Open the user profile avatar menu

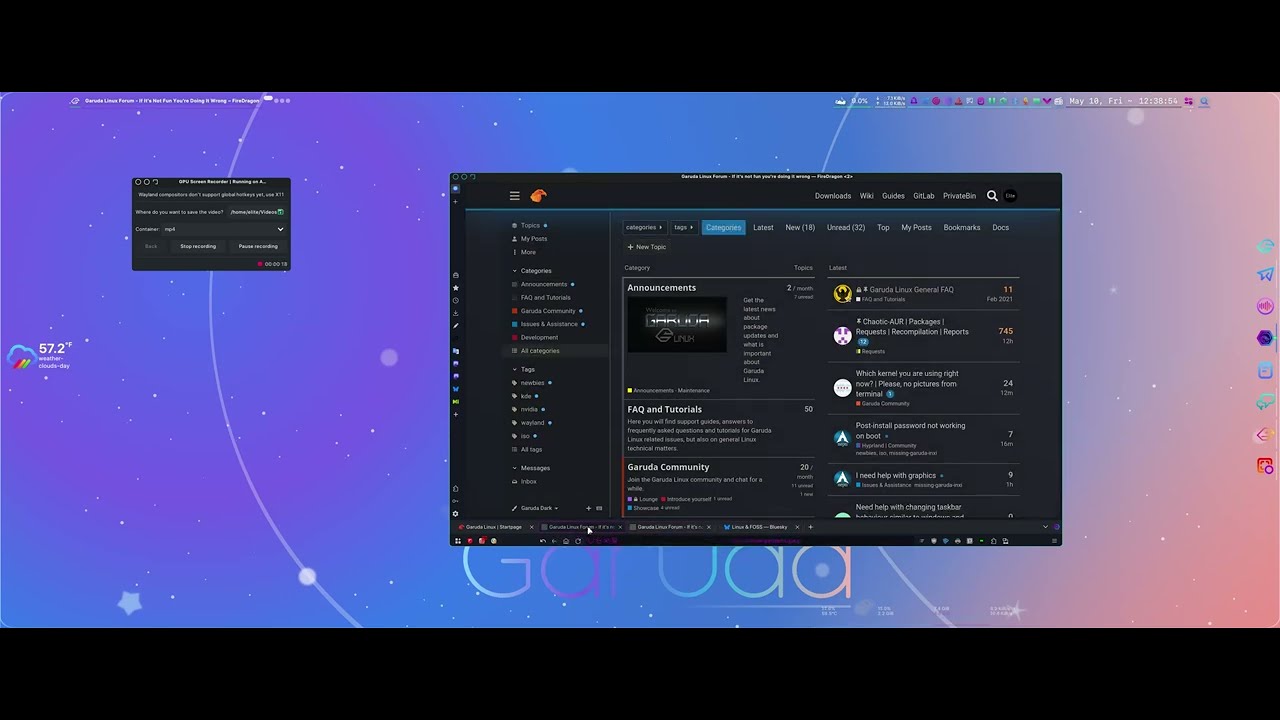[x=1010, y=196]
